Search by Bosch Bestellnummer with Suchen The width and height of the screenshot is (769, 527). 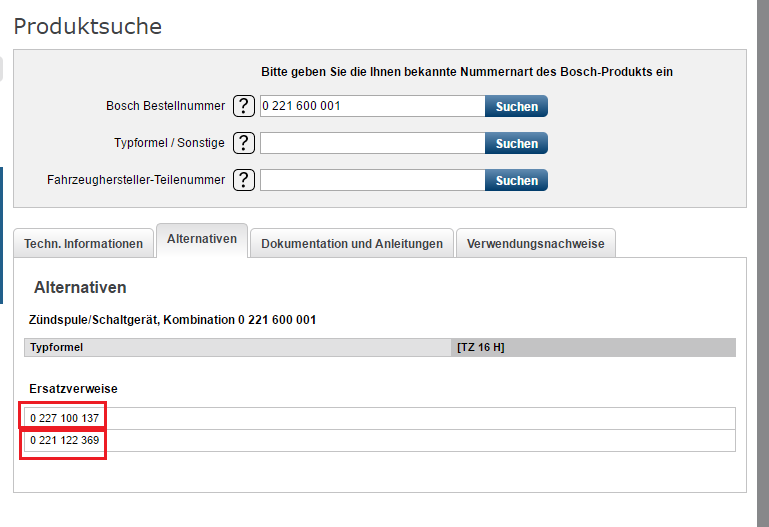(516, 106)
